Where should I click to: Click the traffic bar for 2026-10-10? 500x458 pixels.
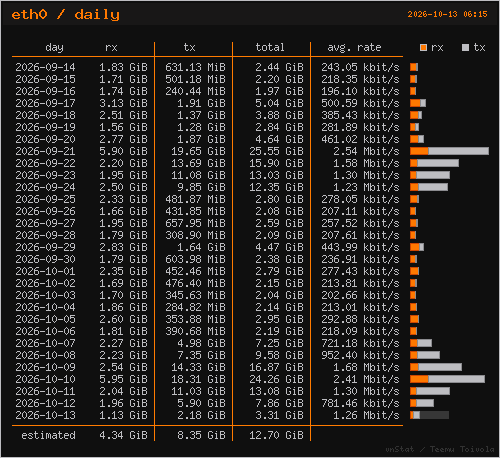click(447, 379)
